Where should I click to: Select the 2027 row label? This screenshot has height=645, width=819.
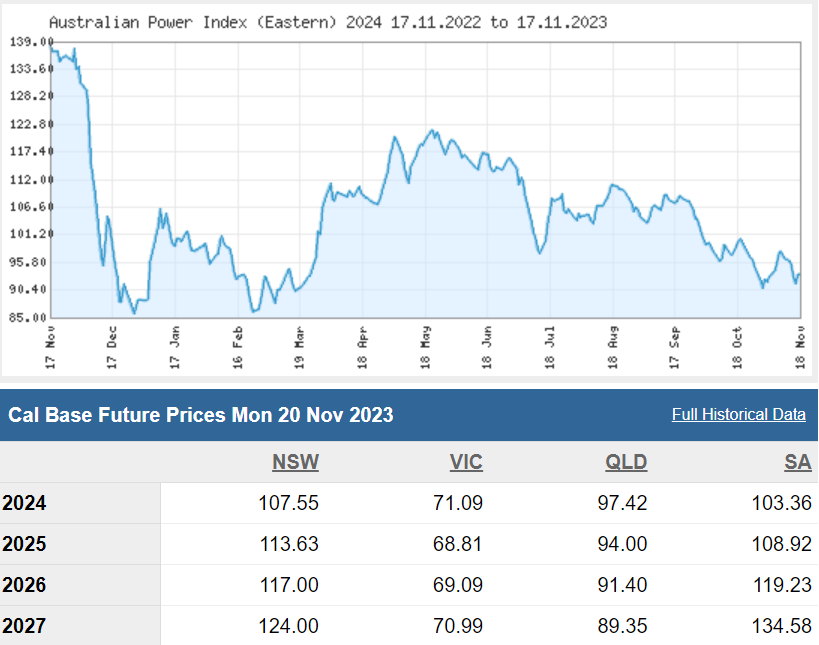(24, 626)
